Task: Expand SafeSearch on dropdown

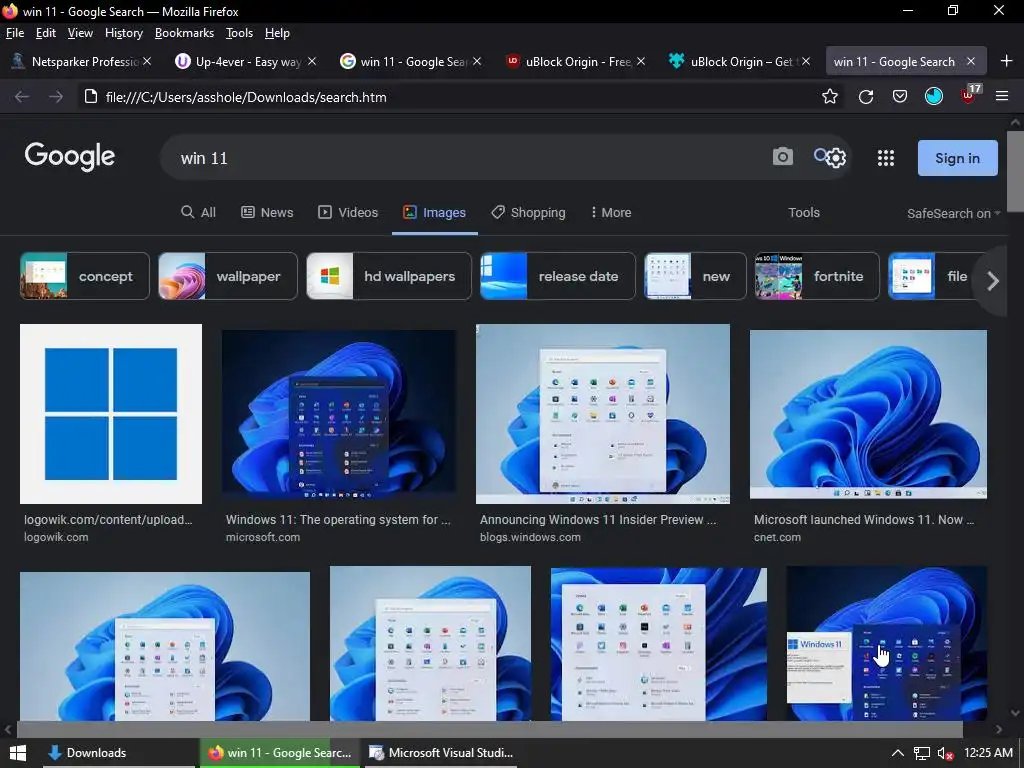Action: point(953,214)
